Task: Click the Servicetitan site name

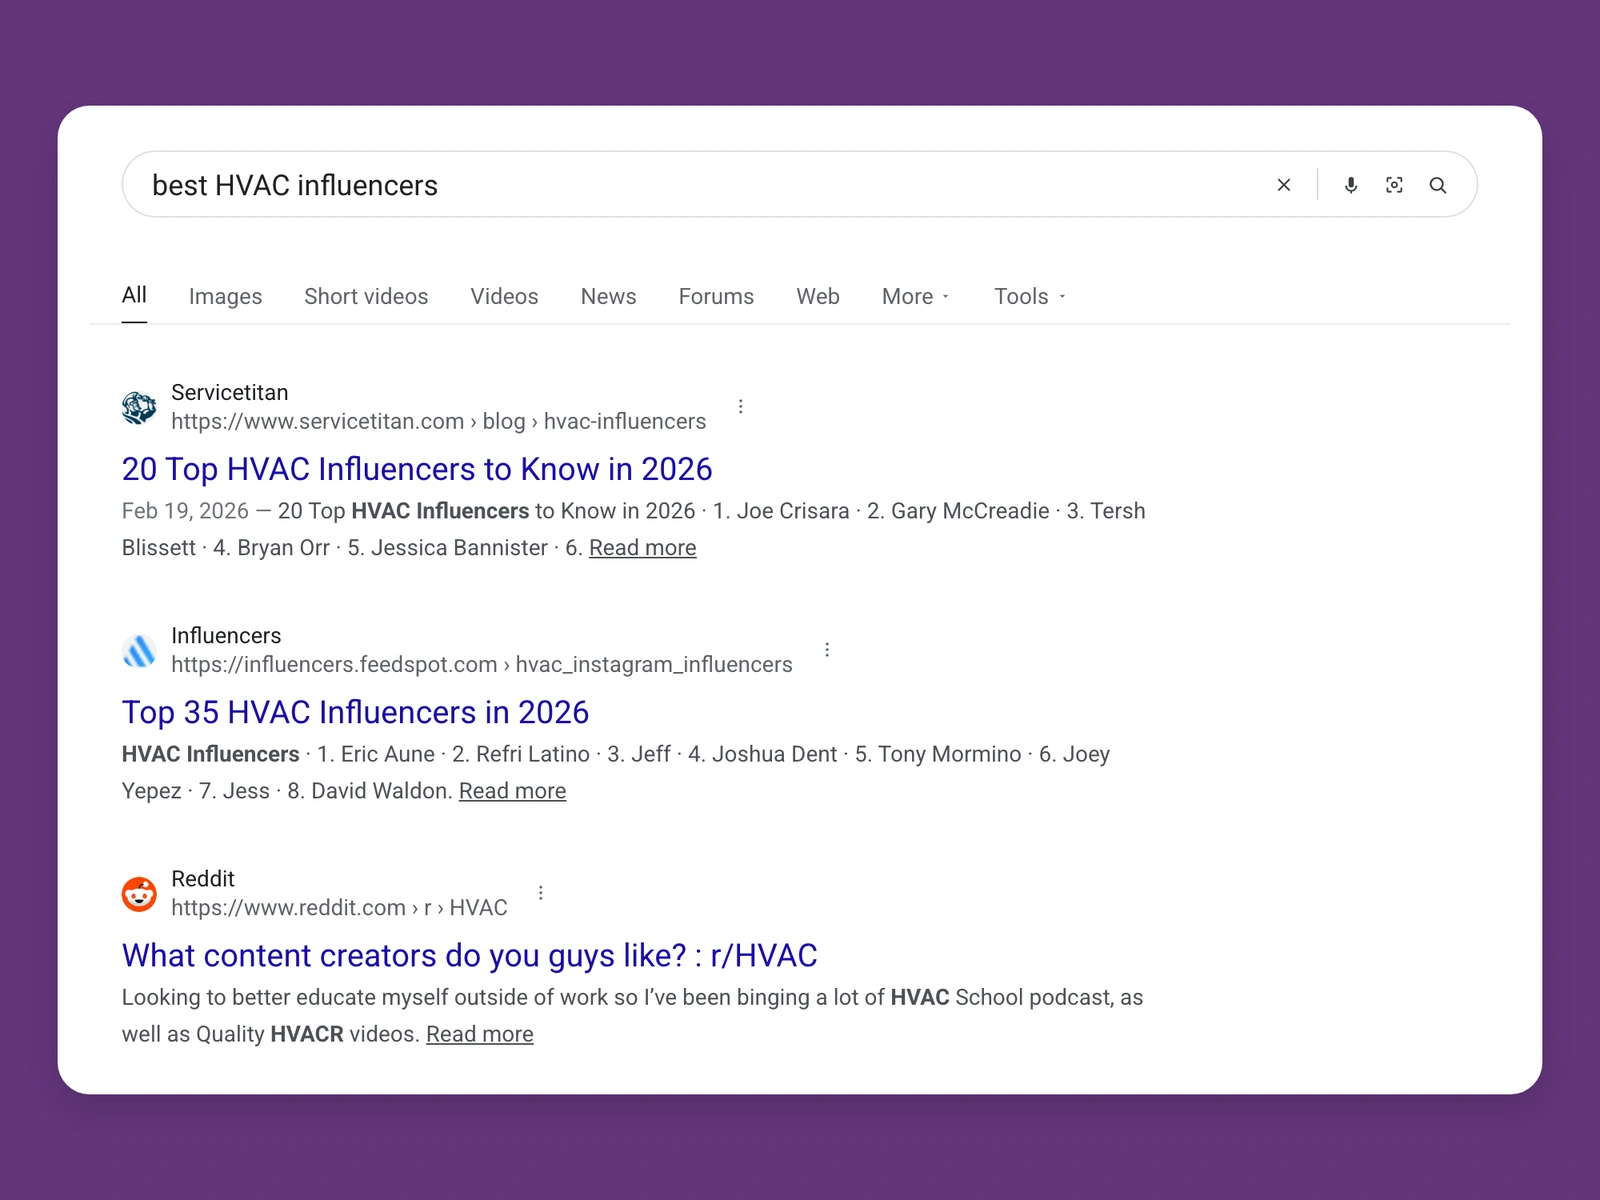Action: coord(229,392)
